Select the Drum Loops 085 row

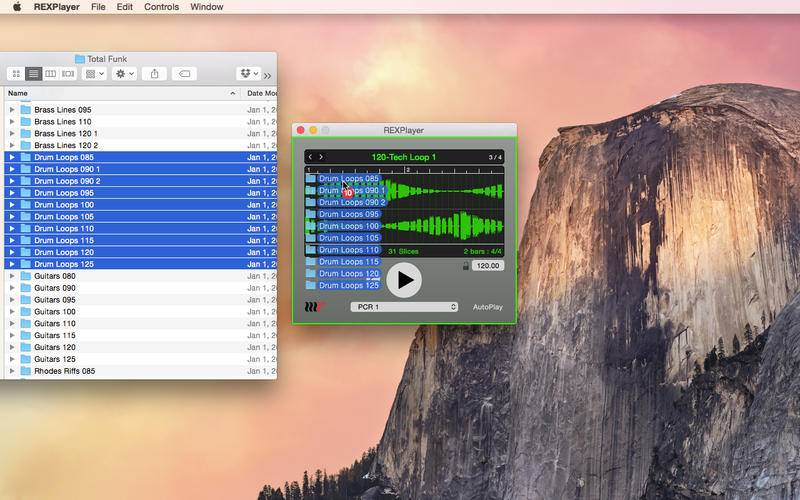140,157
